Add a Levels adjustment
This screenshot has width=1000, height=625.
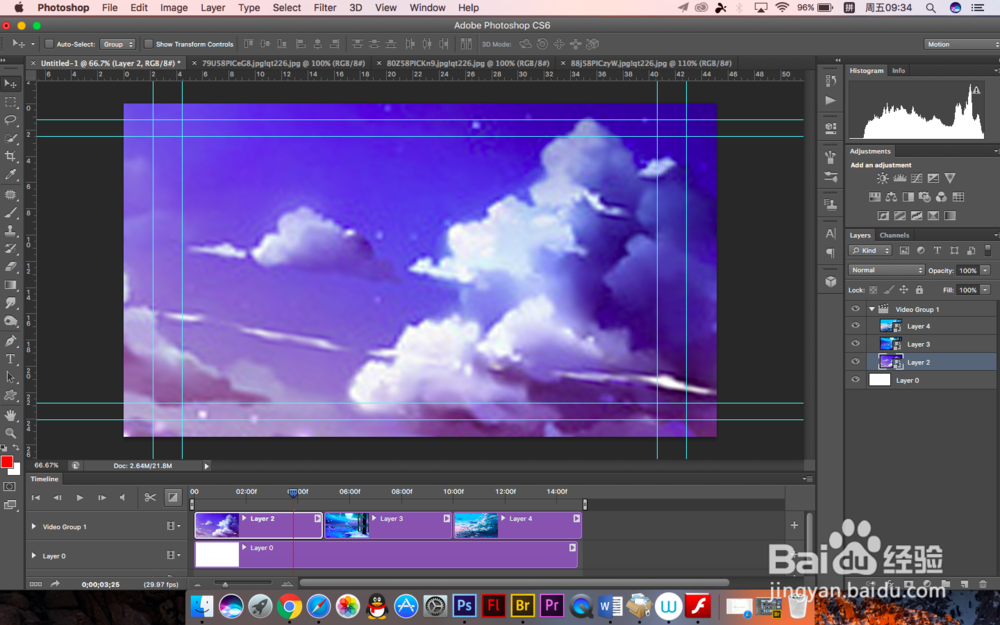click(x=899, y=179)
